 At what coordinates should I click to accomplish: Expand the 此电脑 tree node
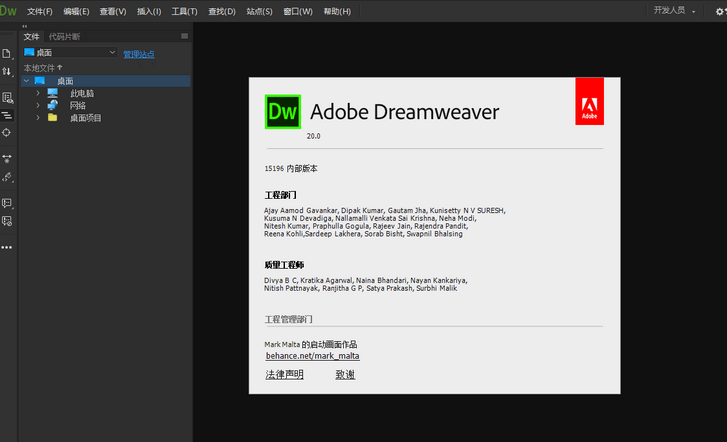[38, 93]
